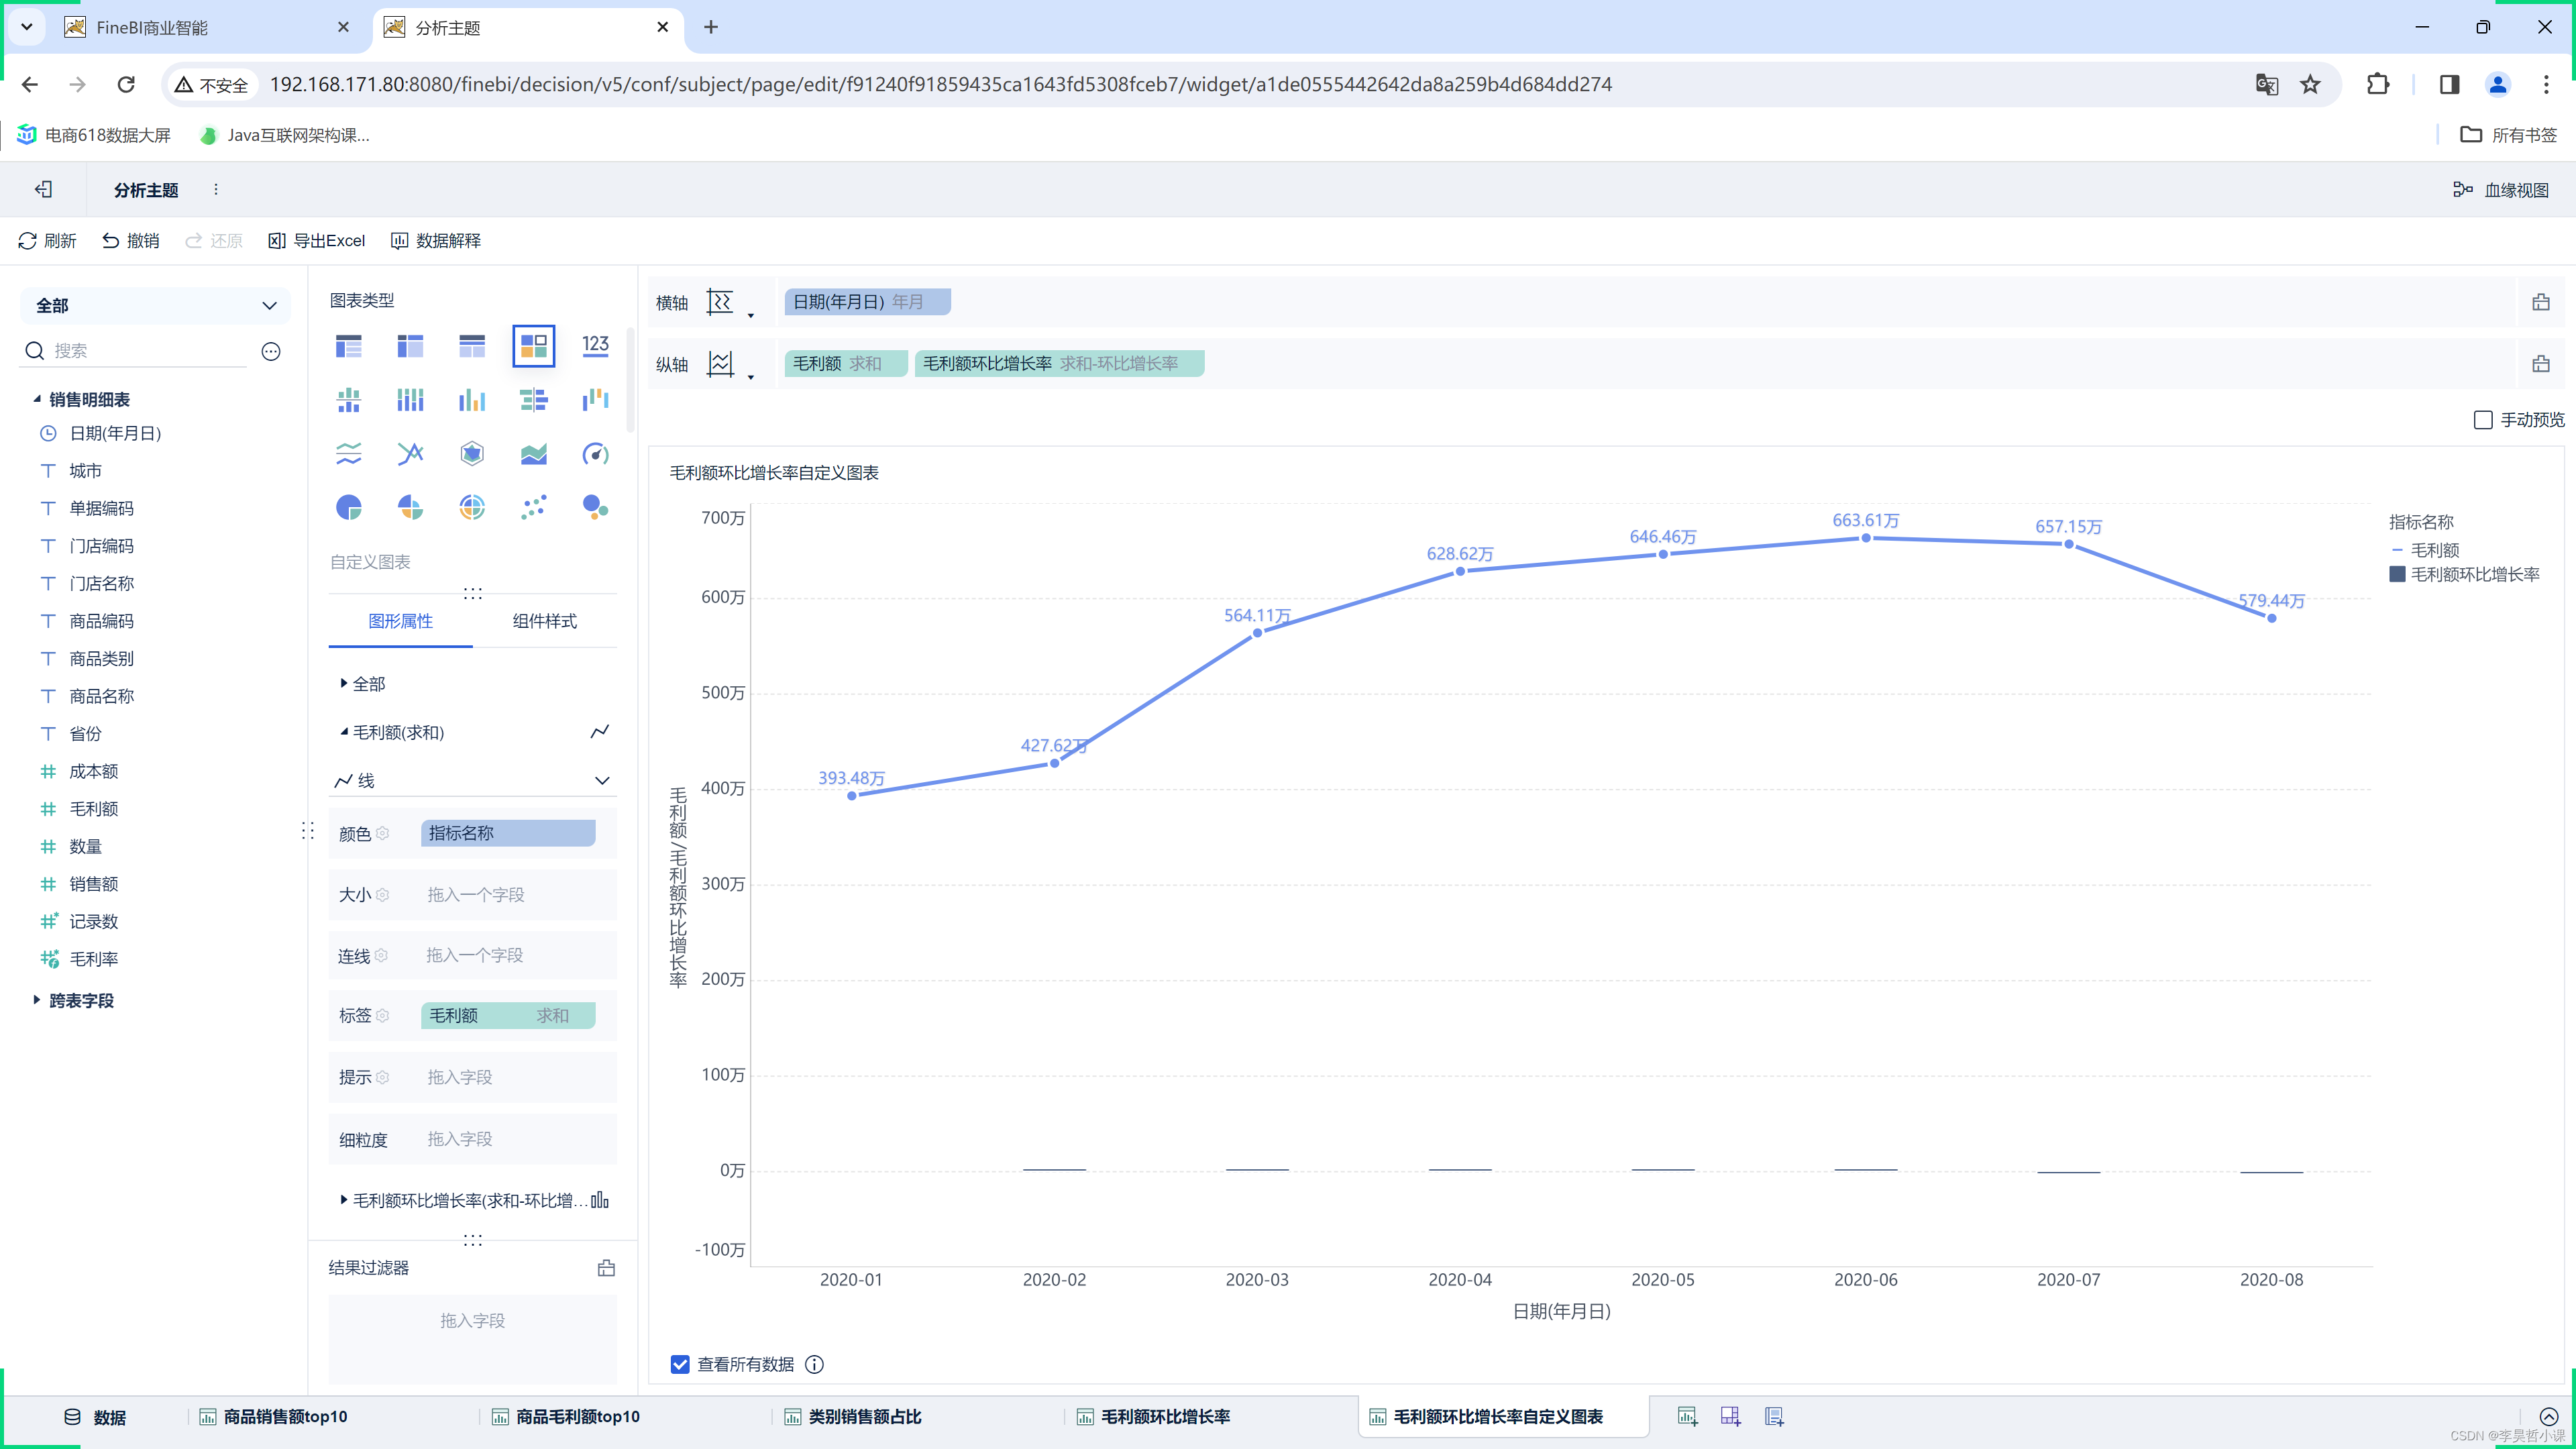This screenshot has width=2576, height=1449.
Task: Open the color settings gear icon
Action: pyautogui.click(x=382, y=834)
